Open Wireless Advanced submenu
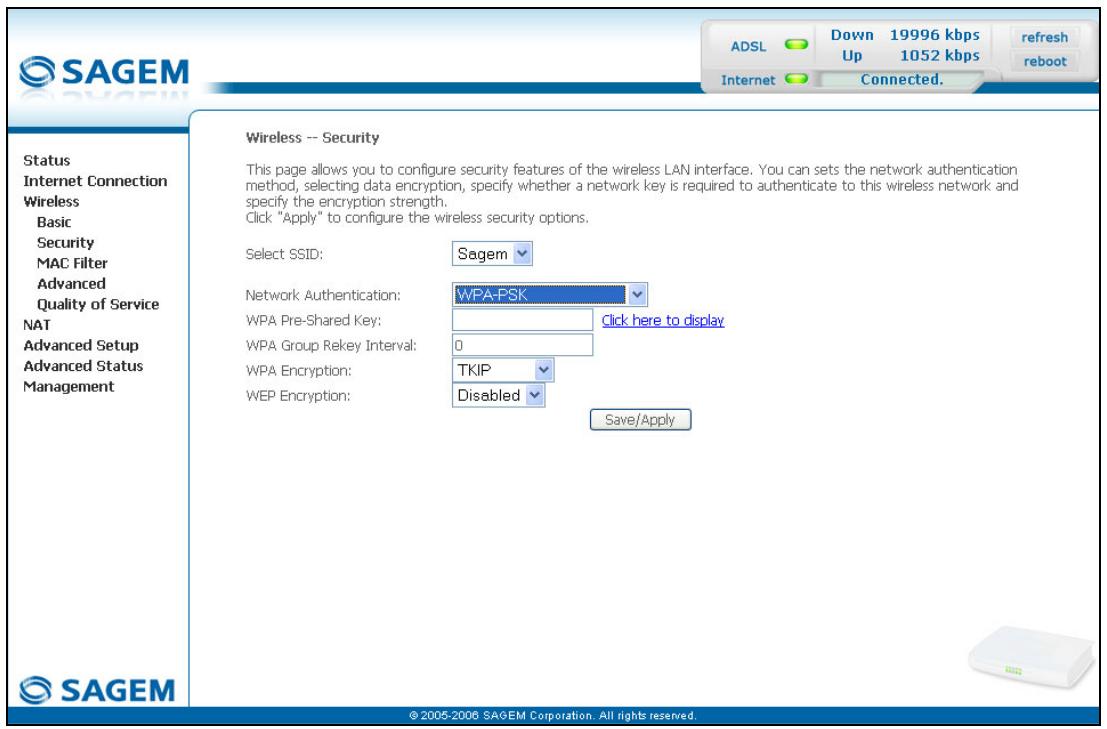The width and height of the screenshot is (1107, 729). (x=71, y=283)
